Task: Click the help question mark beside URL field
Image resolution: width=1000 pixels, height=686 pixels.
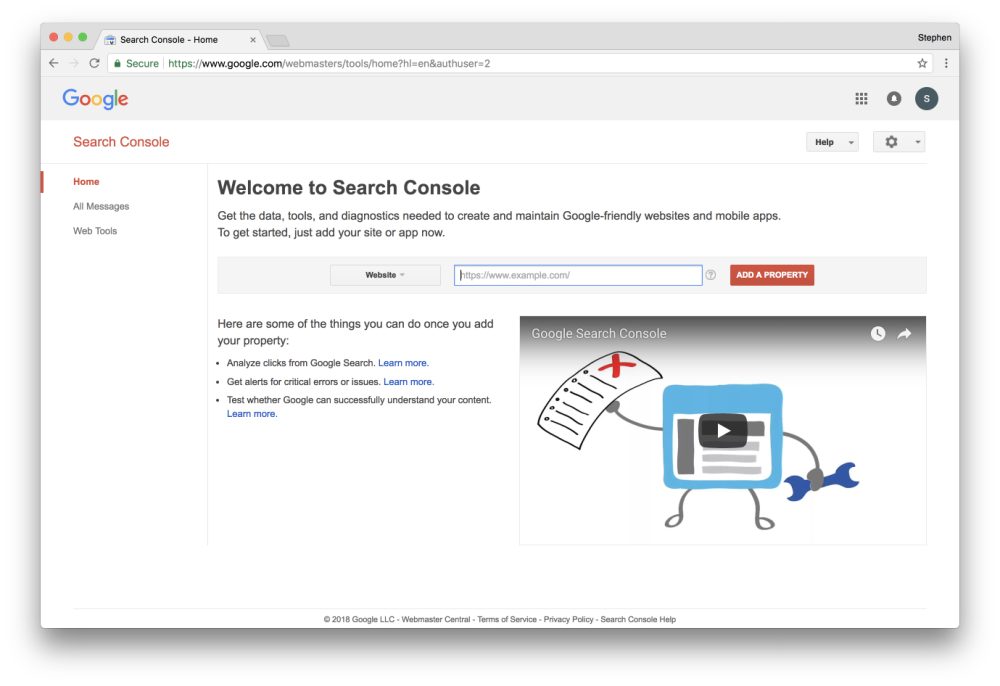Action: click(711, 275)
